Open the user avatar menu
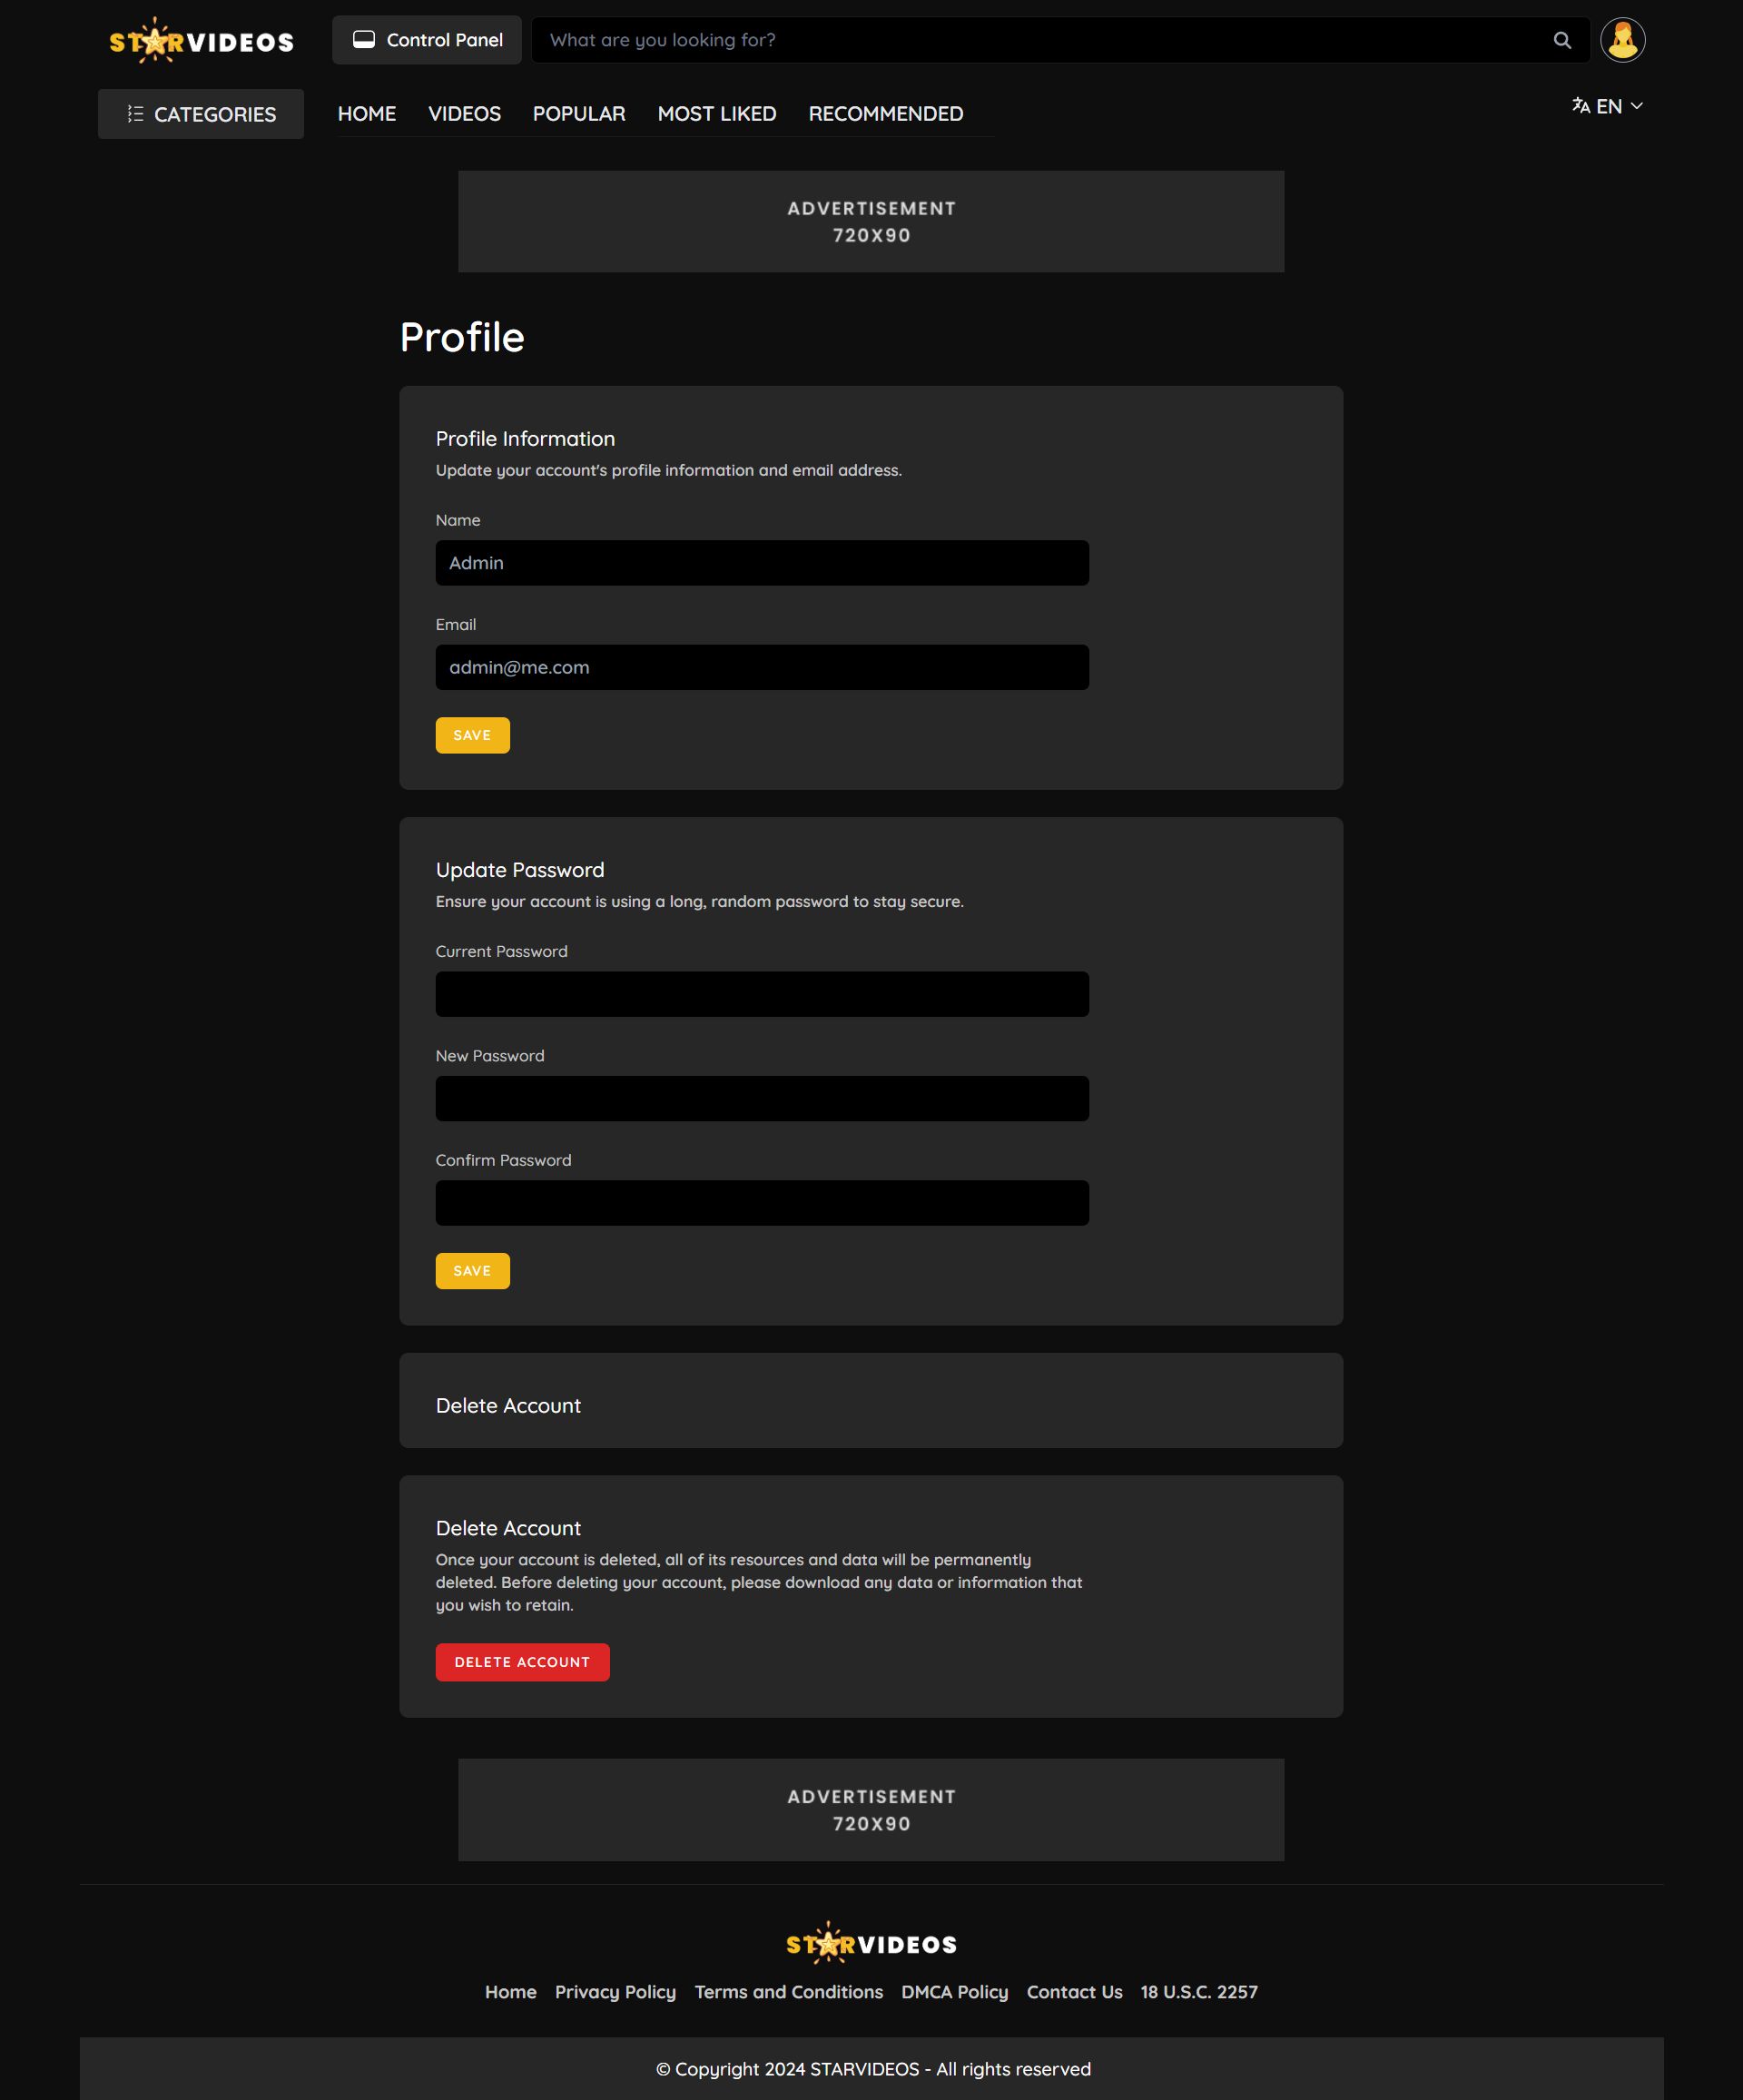The image size is (1743, 2100). pyautogui.click(x=1622, y=40)
